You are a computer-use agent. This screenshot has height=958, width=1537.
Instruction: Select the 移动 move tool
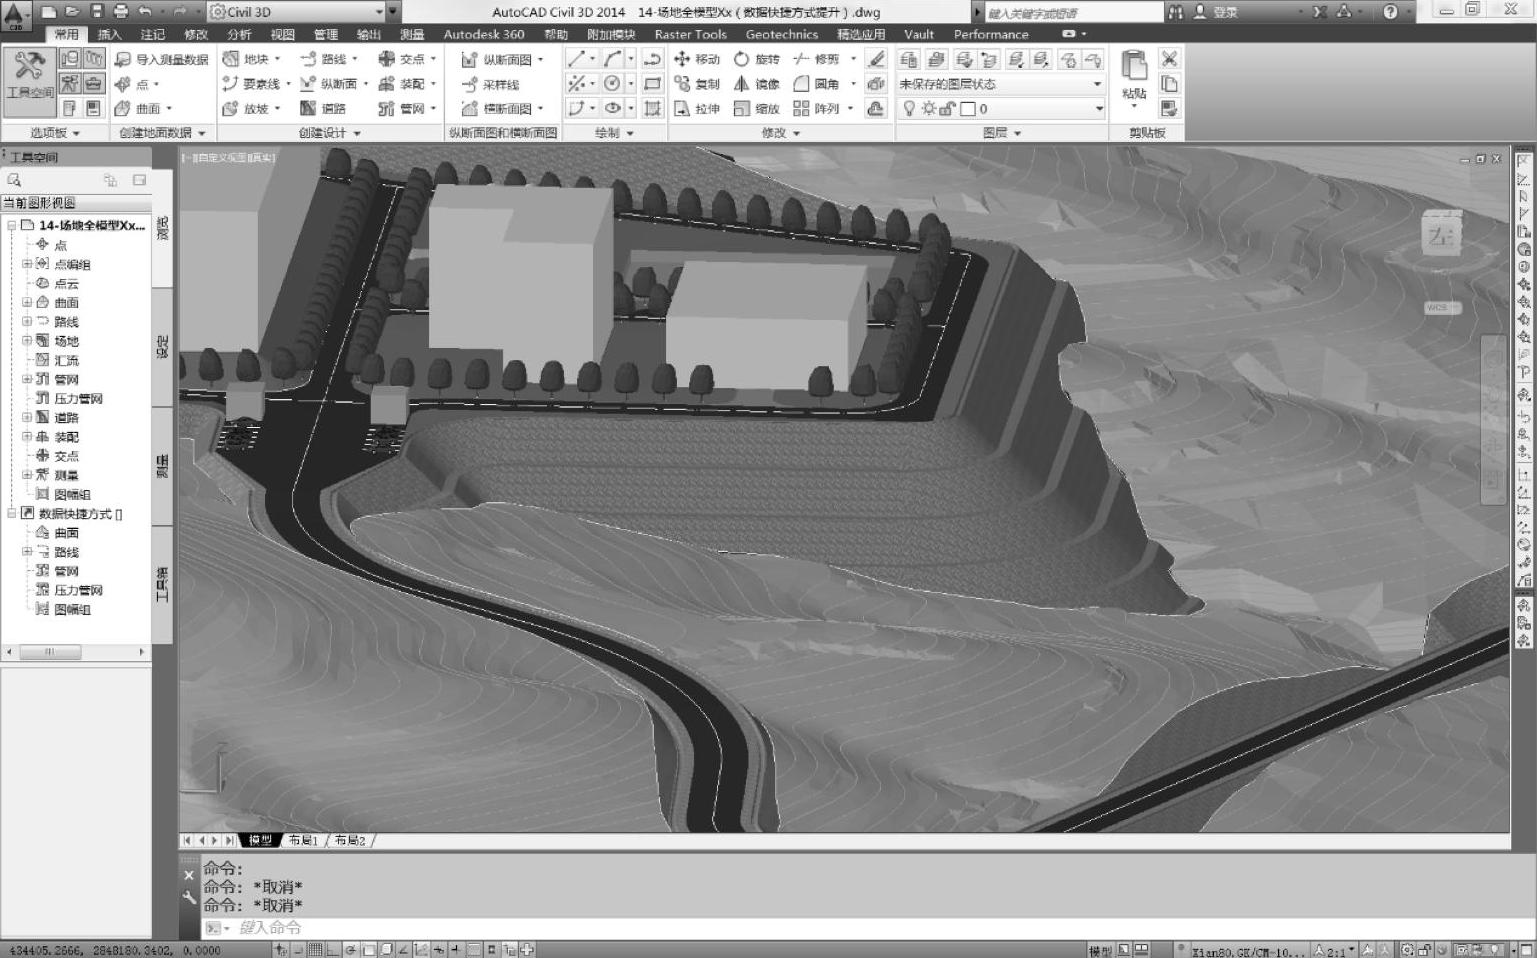pos(697,59)
